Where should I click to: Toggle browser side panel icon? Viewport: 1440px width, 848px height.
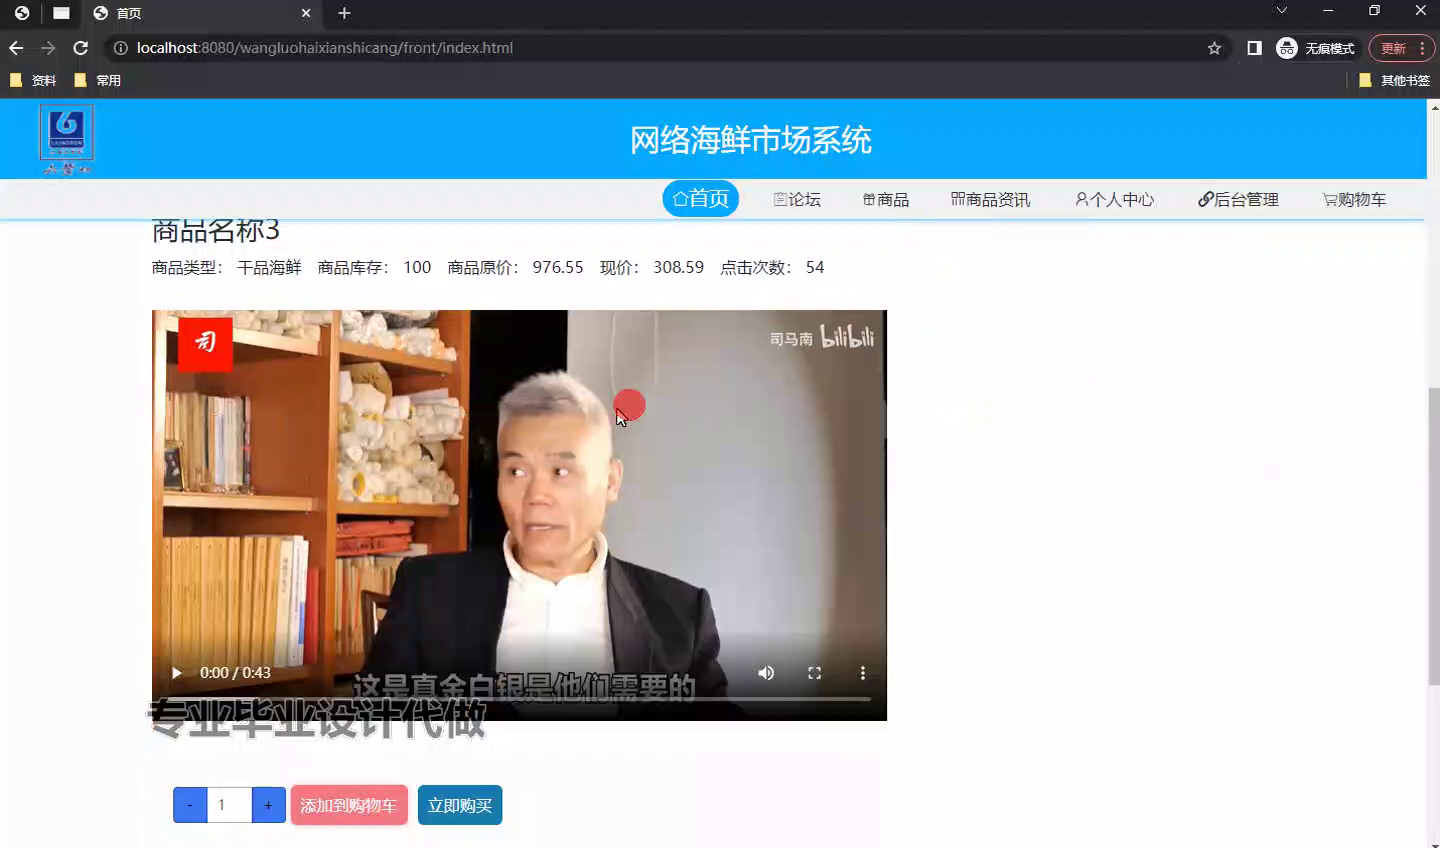point(1254,48)
